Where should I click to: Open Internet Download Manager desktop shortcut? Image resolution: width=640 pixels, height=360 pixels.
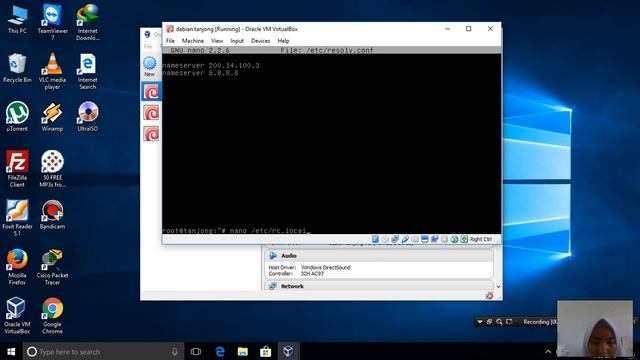87,22
